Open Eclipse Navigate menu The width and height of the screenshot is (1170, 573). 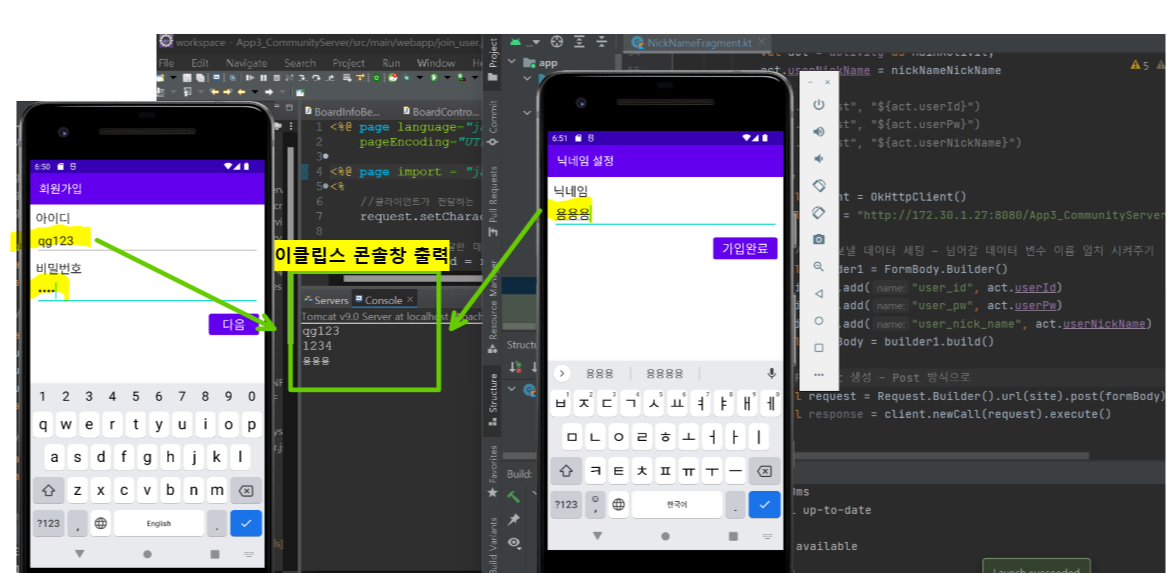246,63
